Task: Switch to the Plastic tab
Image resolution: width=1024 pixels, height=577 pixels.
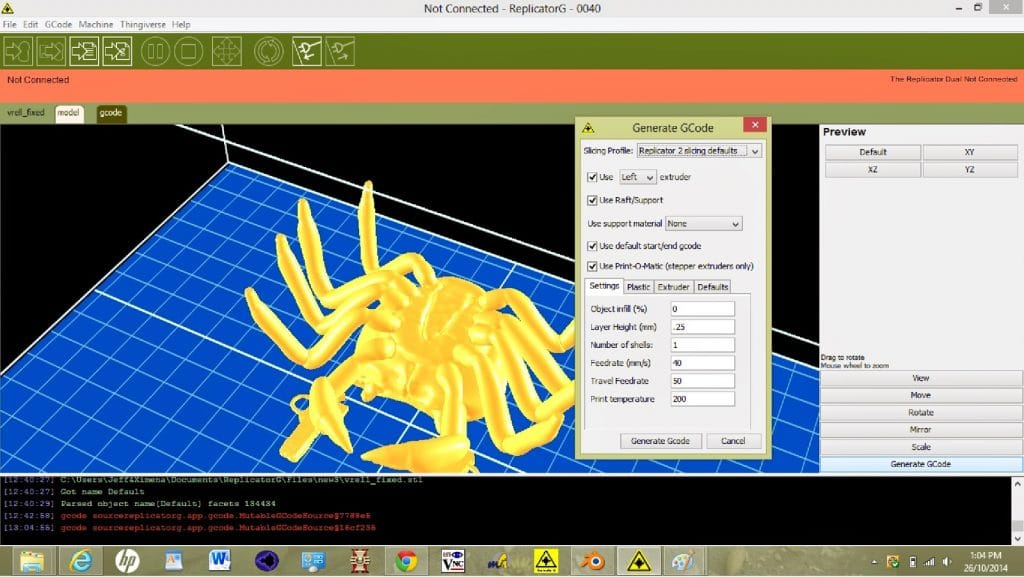Action: coord(638,287)
